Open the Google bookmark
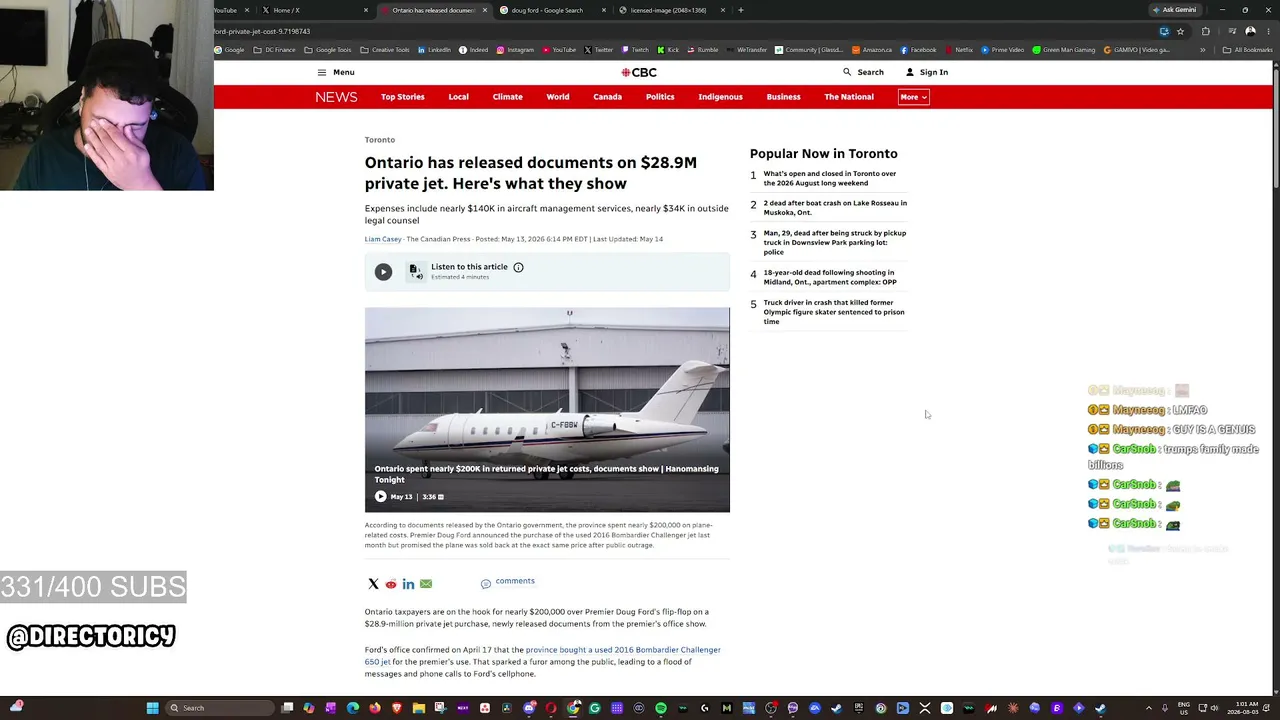The height and width of the screenshot is (720, 1280). (229, 50)
